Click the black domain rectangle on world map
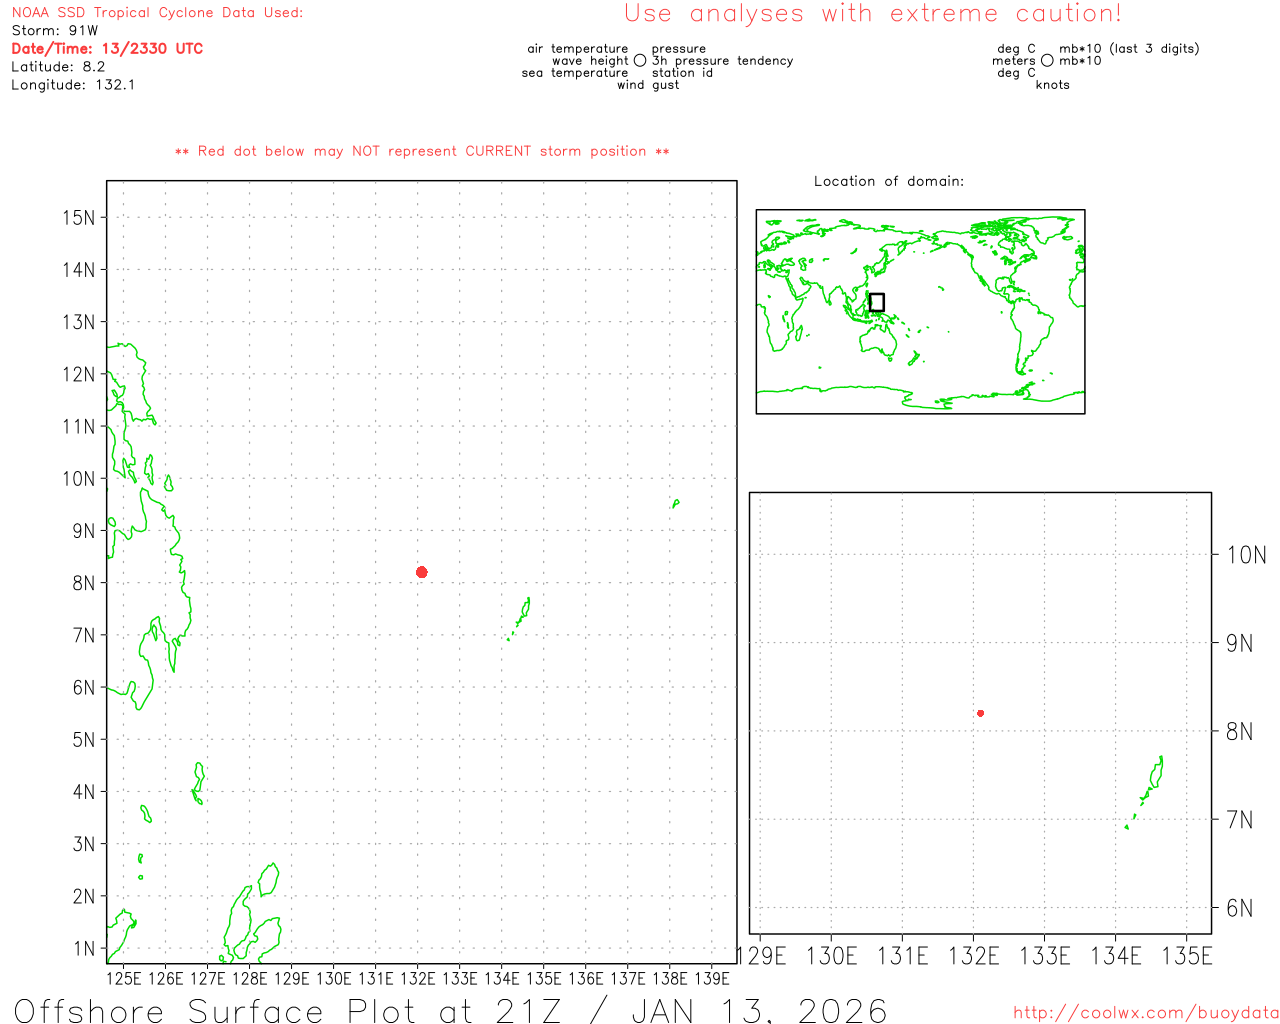The width and height of the screenshot is (1280, 1024). [x=877, y=302]
